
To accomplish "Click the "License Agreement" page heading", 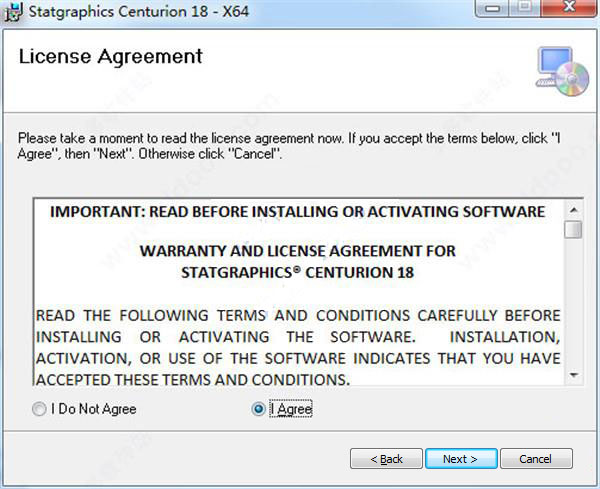I will (x=111, y=57).
